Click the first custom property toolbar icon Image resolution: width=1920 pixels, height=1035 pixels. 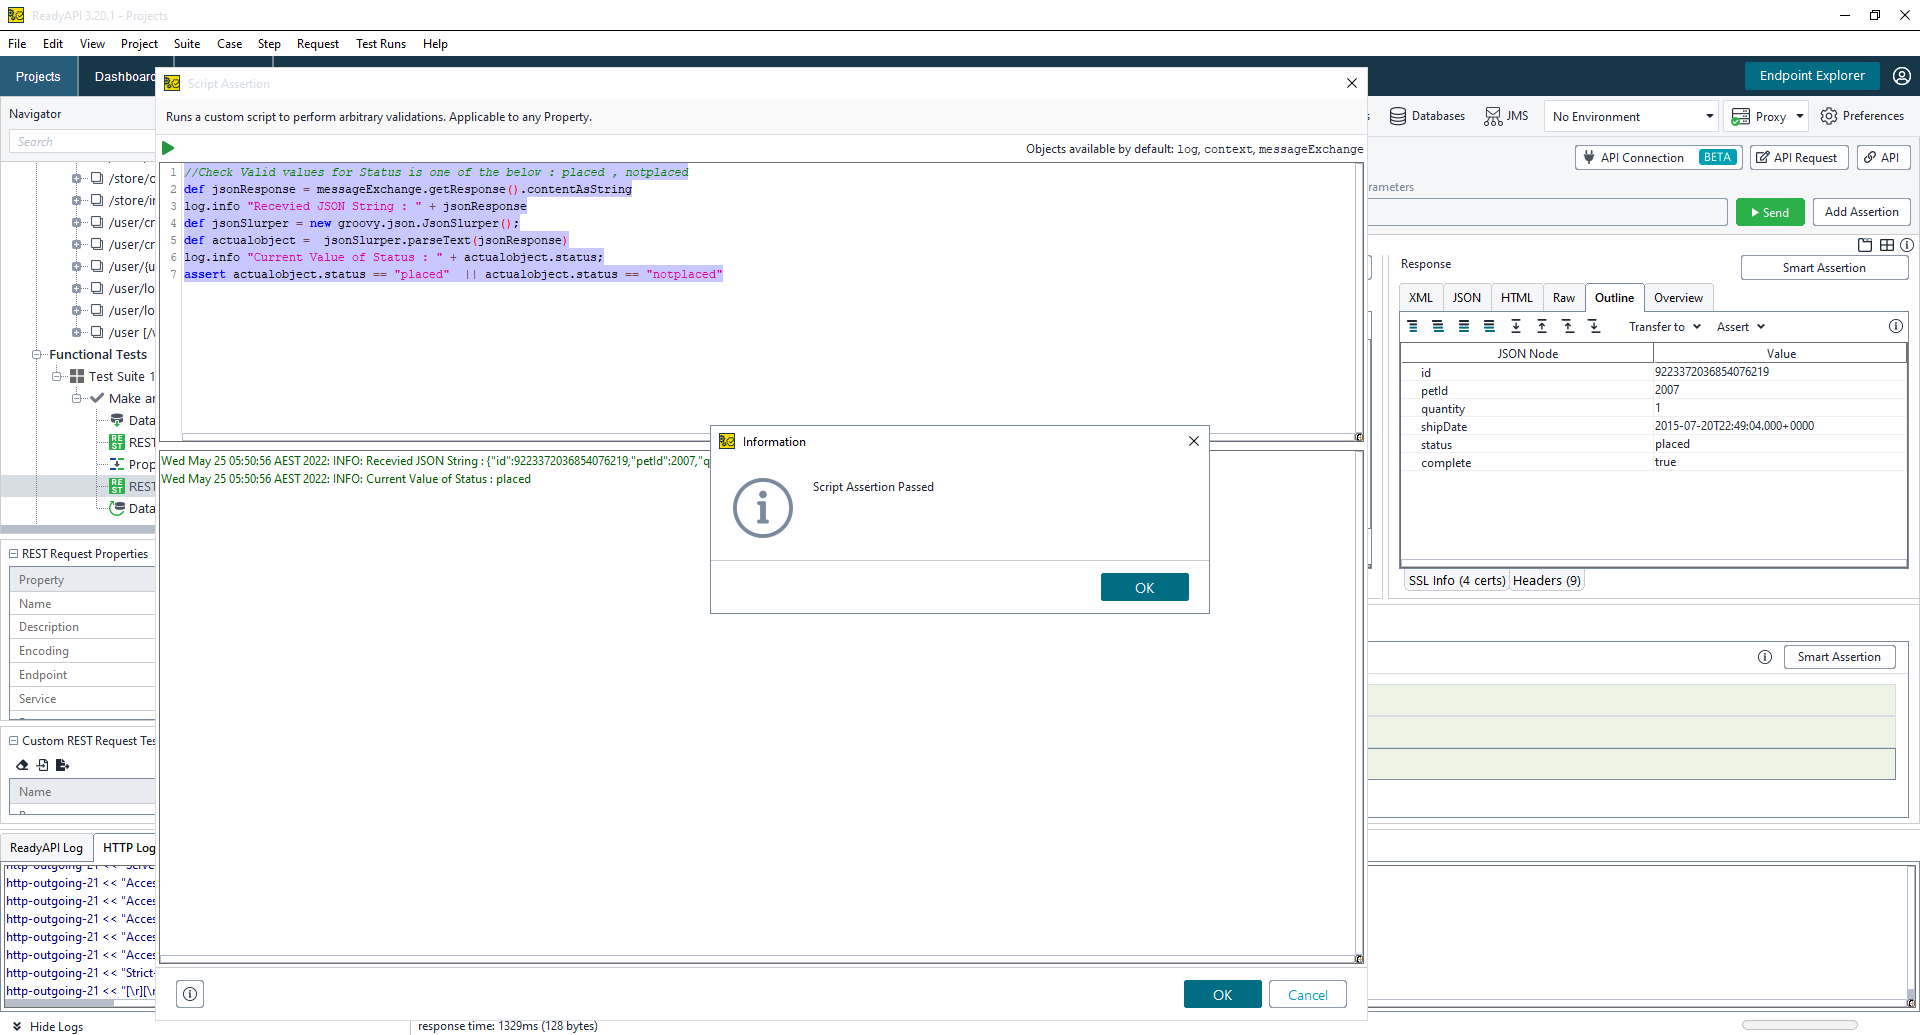click(x=22, y=765)
